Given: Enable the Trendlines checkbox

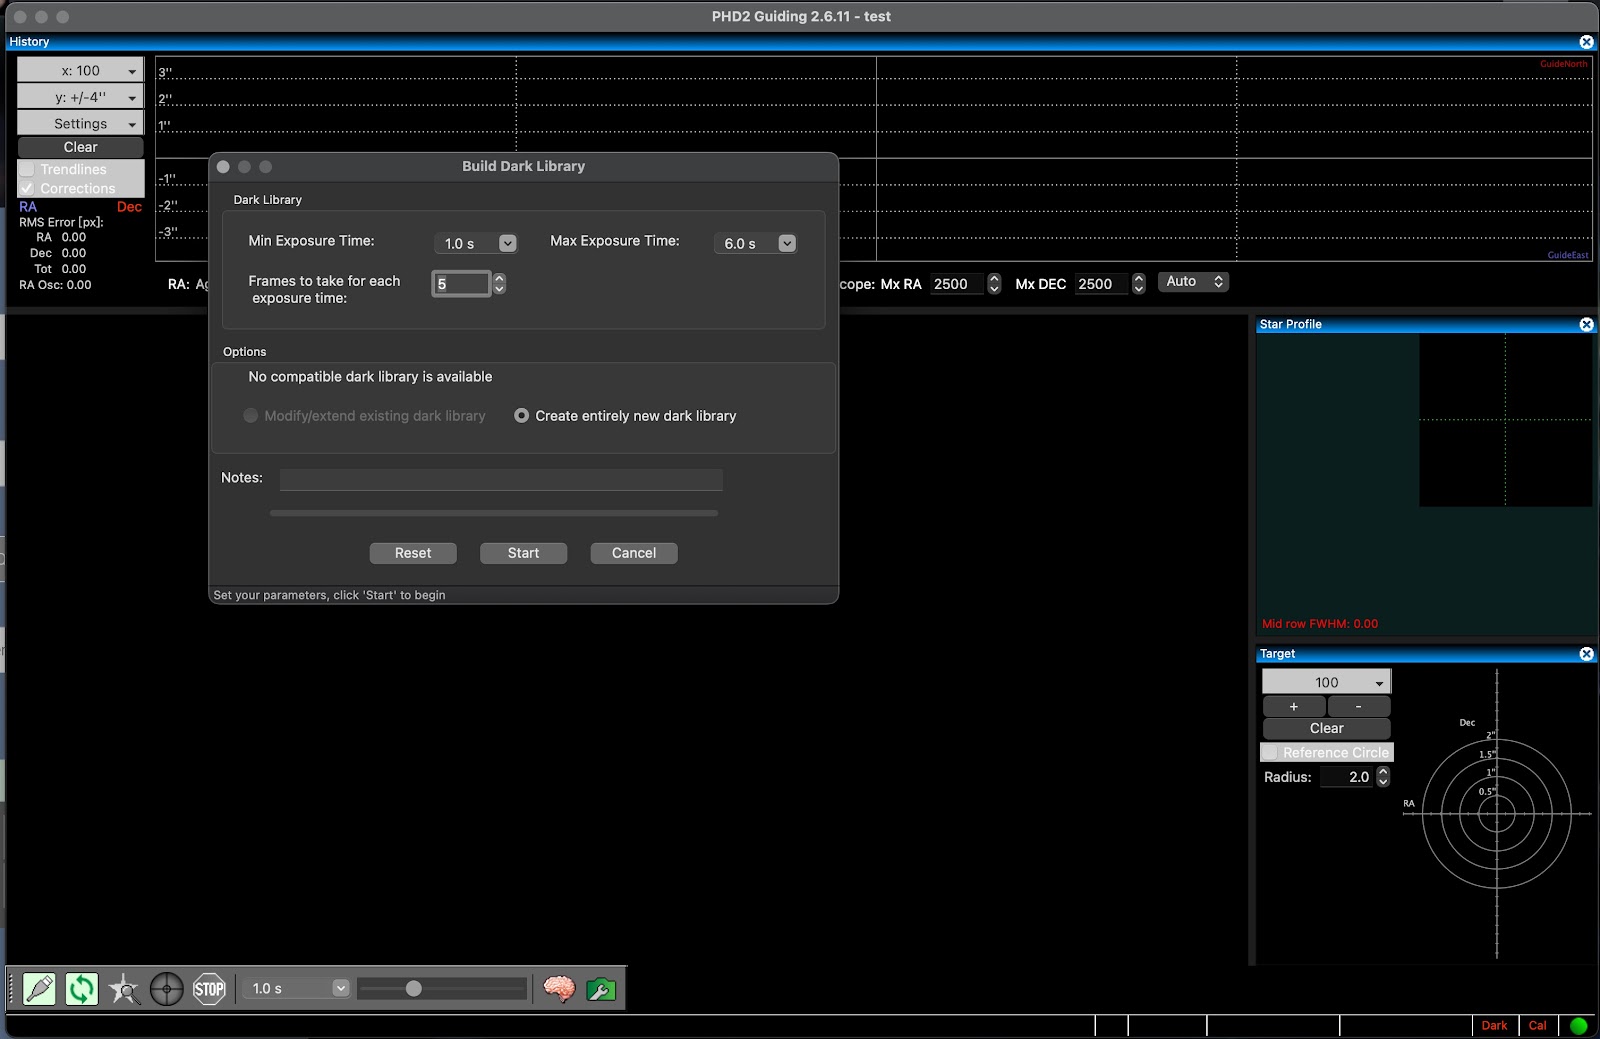Looking at the screenshot, I should [x=28, y=170].
